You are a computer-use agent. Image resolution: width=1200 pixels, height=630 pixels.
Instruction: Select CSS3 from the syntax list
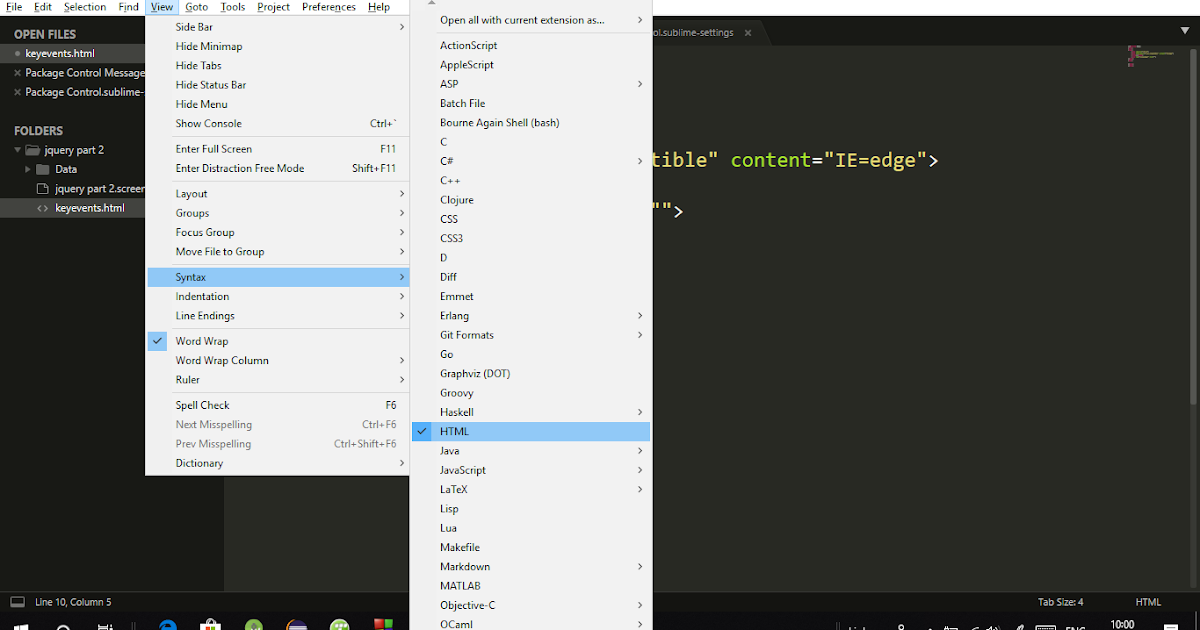pyautogui.click(x=452, y=238)
